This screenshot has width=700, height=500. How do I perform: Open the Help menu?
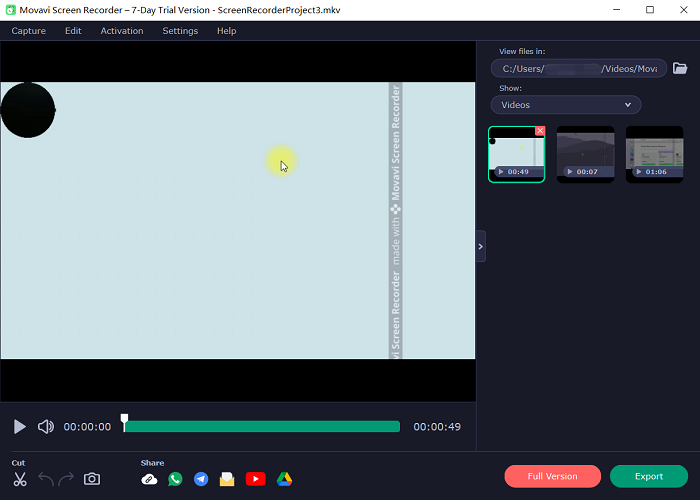click(226, 31)
